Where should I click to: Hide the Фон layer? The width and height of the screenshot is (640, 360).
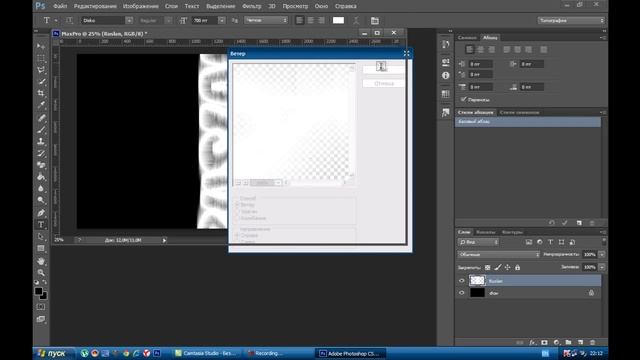coord(462,293)
